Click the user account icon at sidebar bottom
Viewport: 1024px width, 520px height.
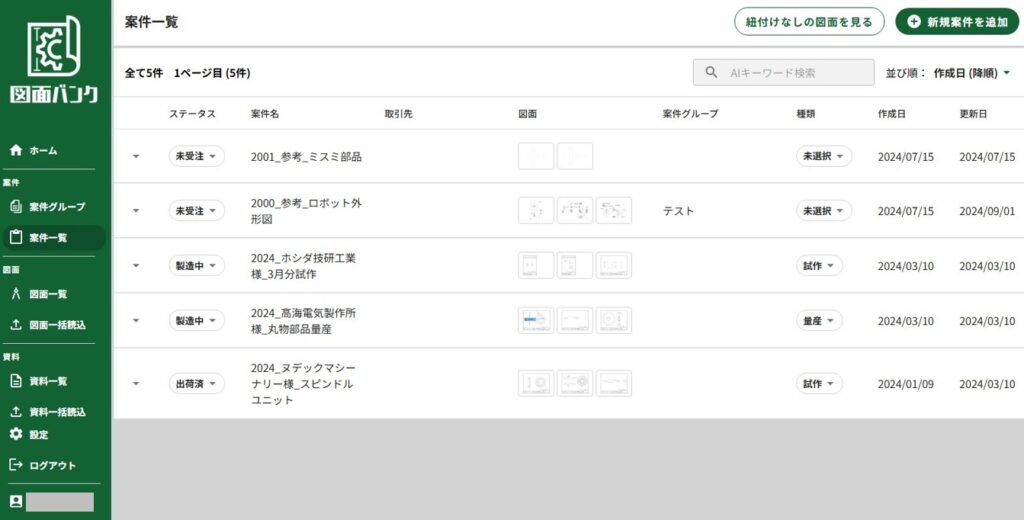tap(16, 501)
